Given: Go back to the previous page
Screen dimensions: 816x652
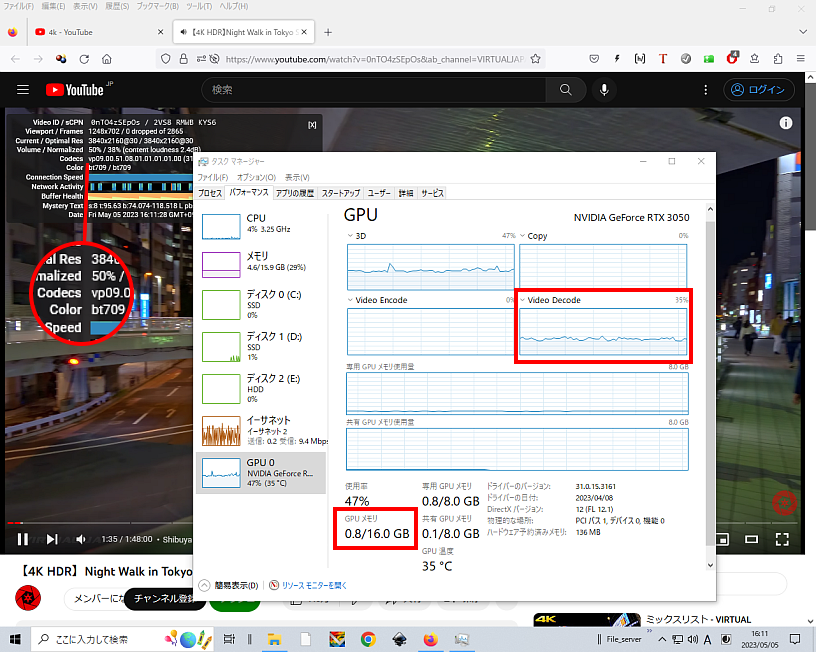Looking at the screenshot, I should click(x=15, y=59).
